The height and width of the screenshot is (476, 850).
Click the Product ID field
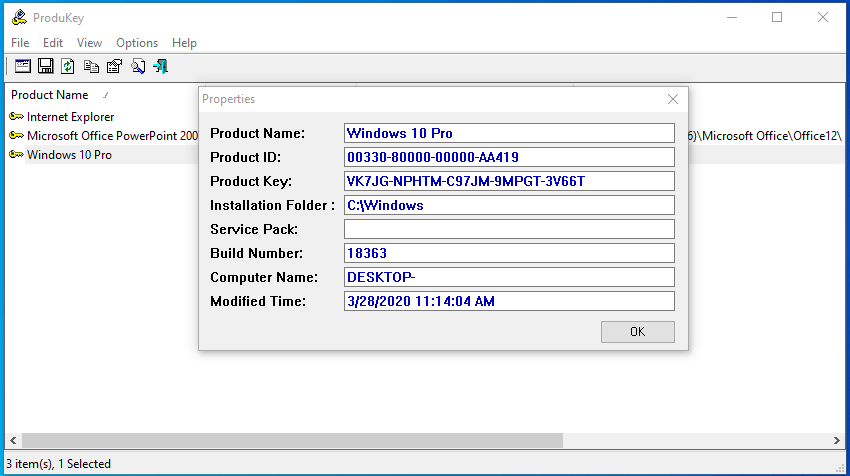coord(509,157)
